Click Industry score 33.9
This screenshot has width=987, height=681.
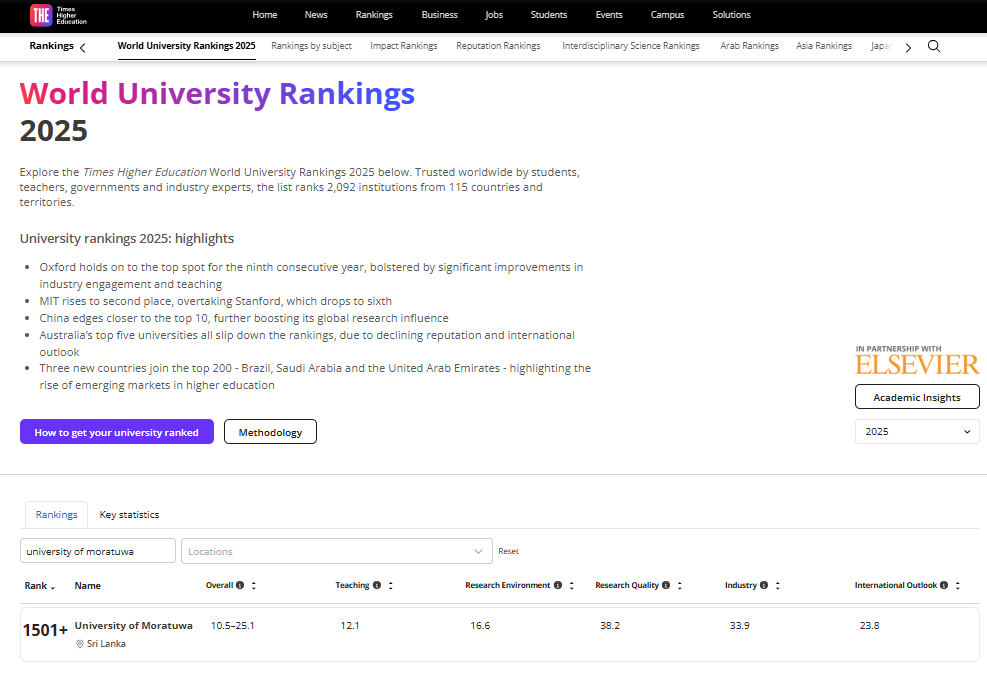[740, 626]
